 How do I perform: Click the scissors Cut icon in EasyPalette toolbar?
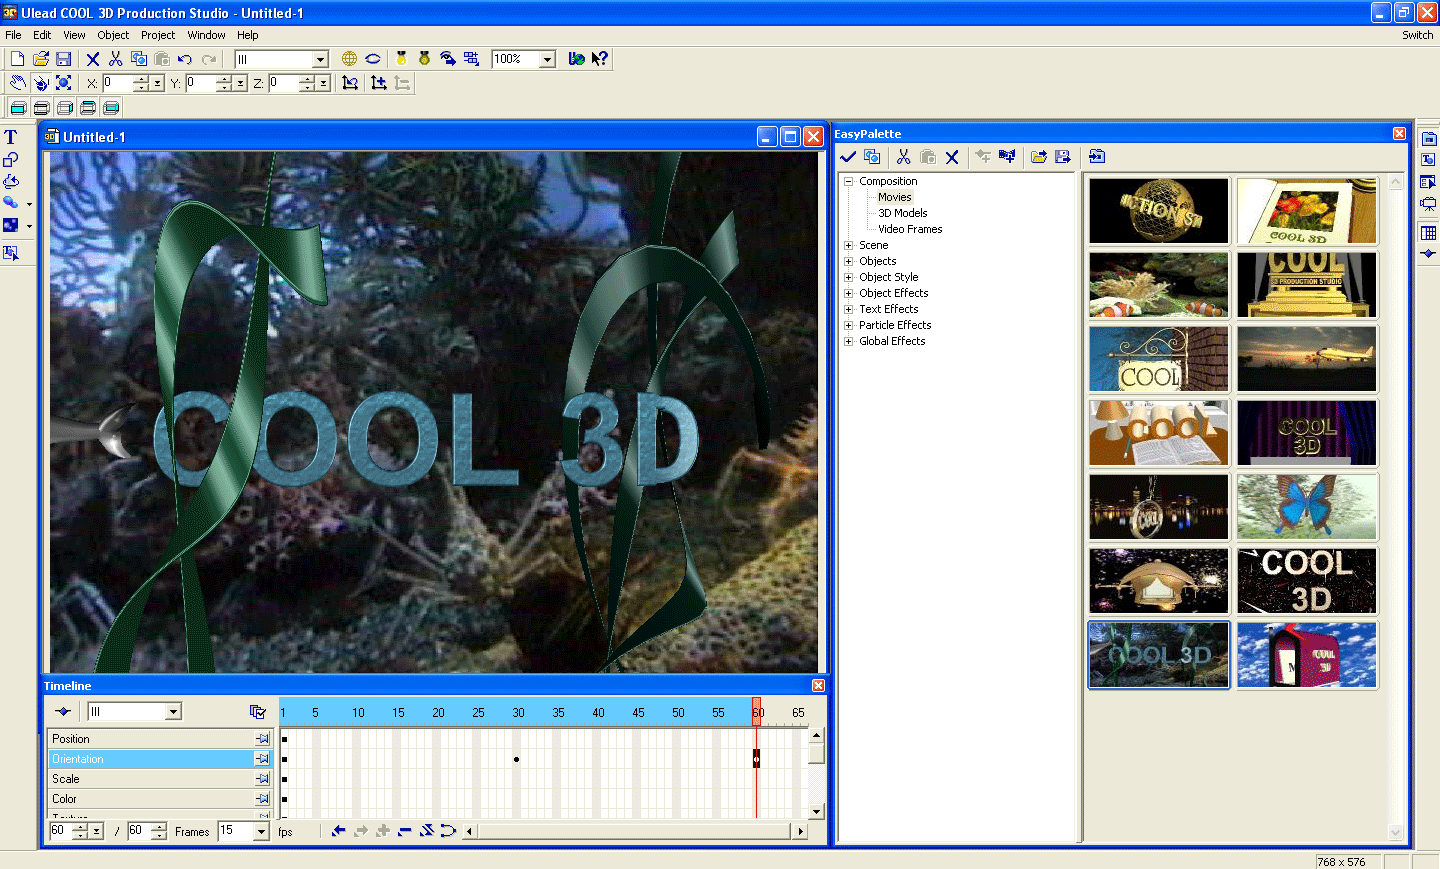[x=904, y=157]
